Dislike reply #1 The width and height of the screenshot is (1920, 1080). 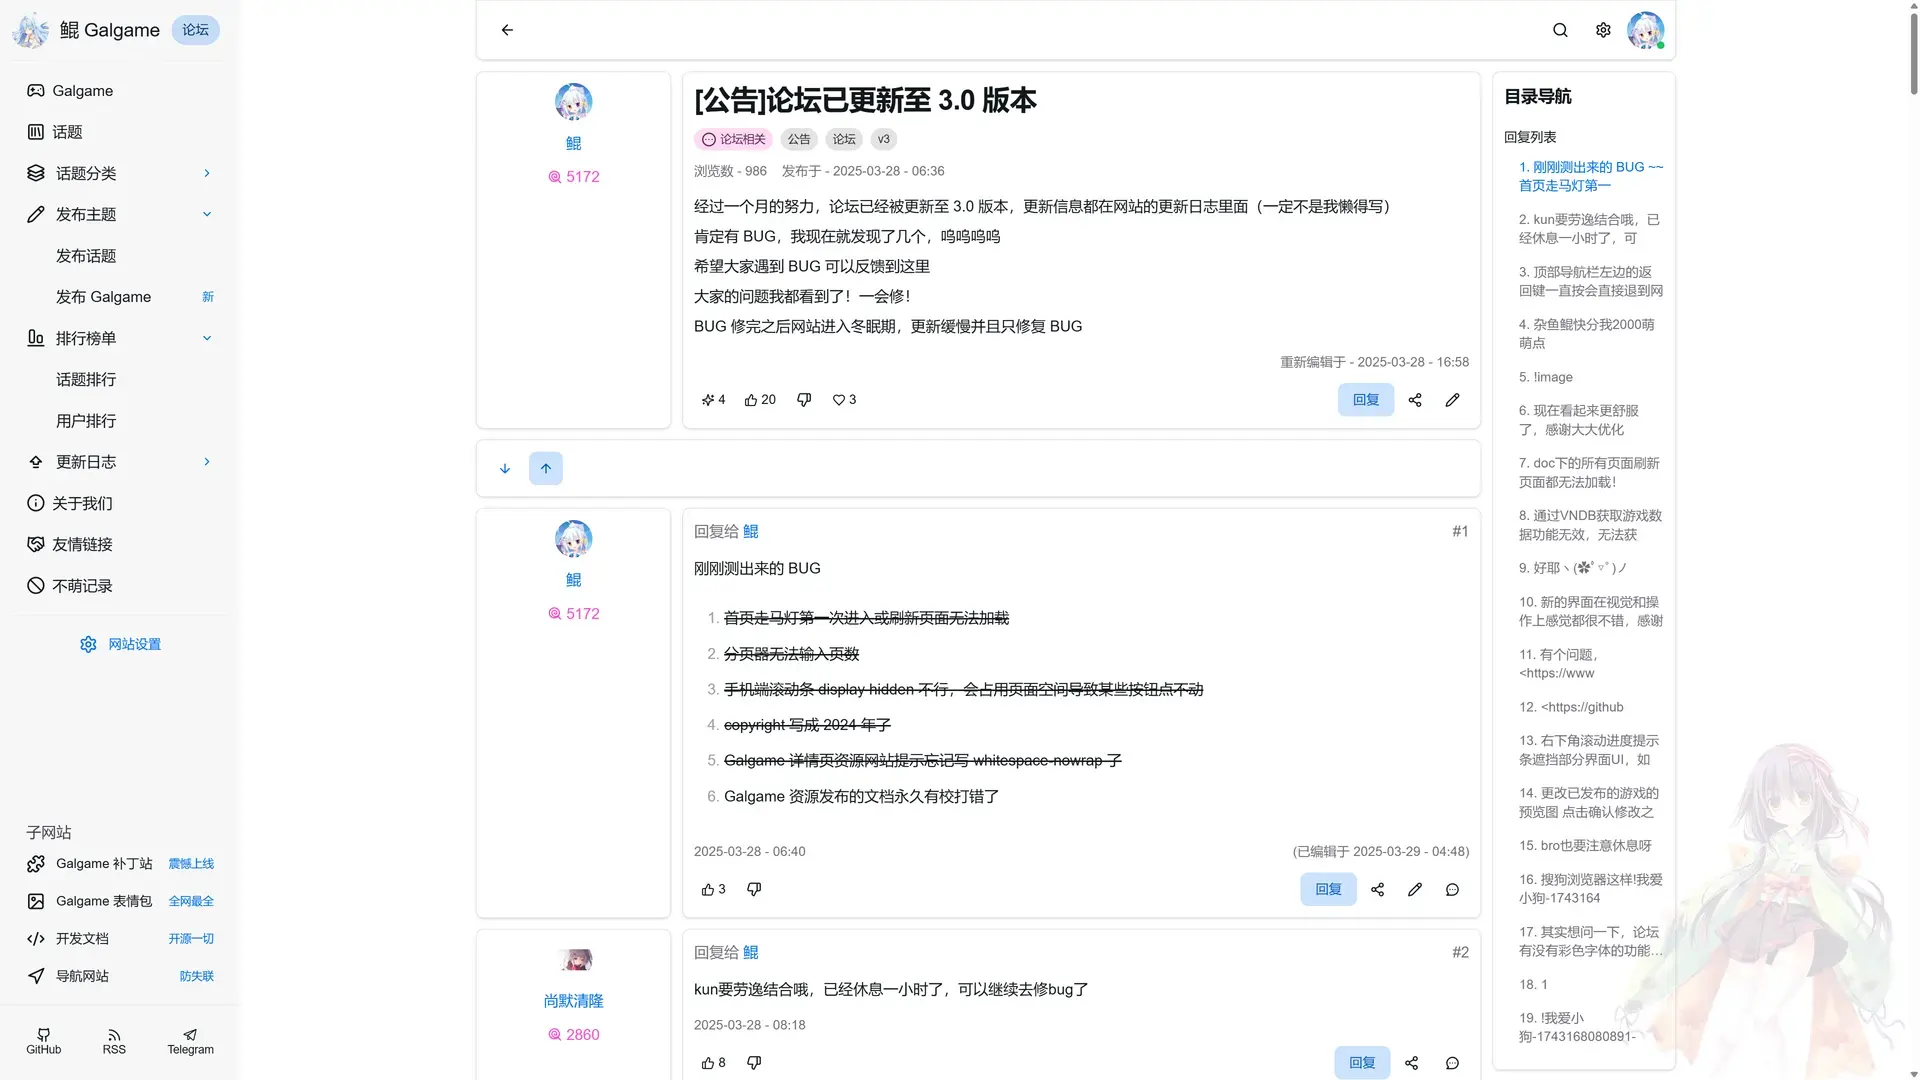coord(754,889)
